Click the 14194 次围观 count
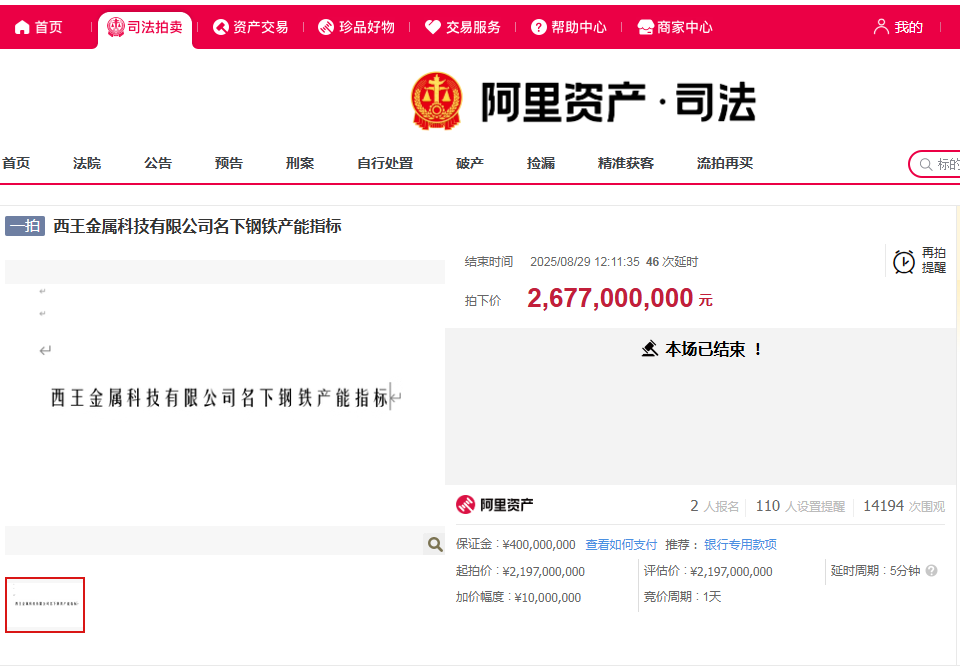 904,506
